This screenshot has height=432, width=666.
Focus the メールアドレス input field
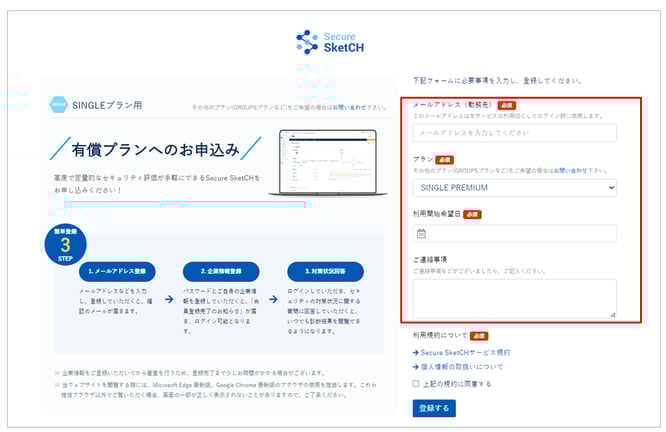(514, 133)
